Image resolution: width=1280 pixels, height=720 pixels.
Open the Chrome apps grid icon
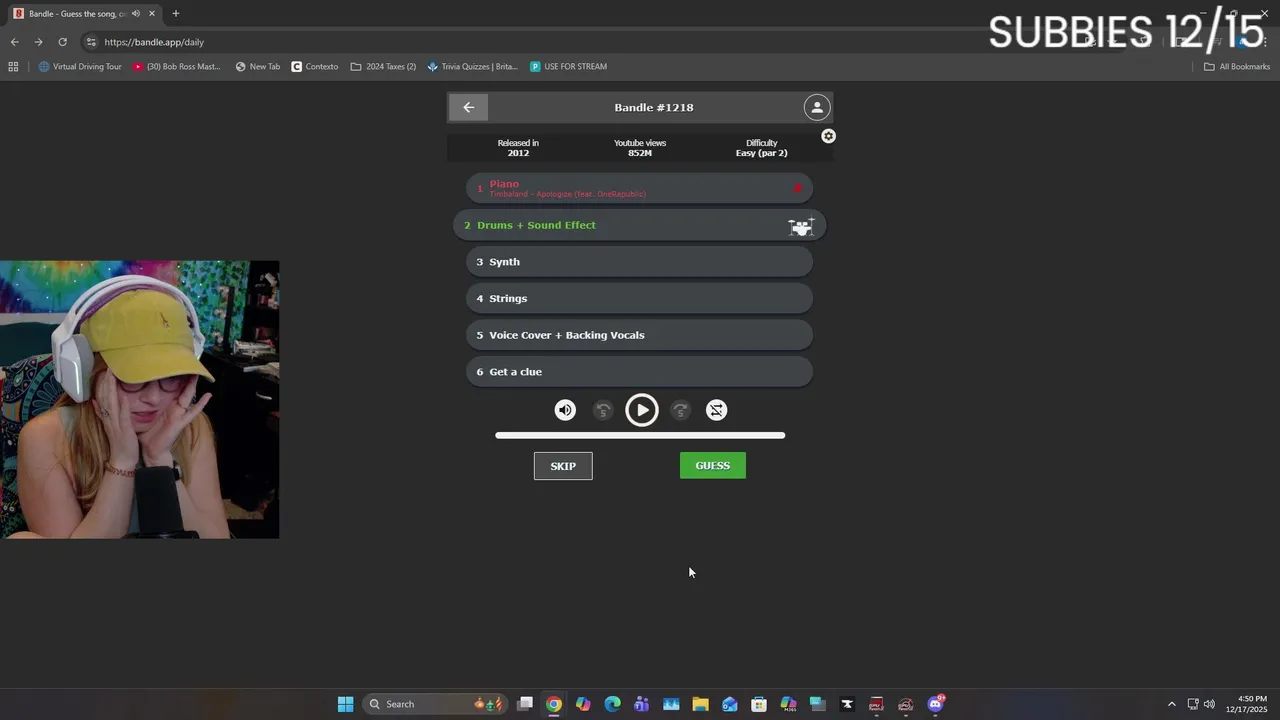(13, 67)
